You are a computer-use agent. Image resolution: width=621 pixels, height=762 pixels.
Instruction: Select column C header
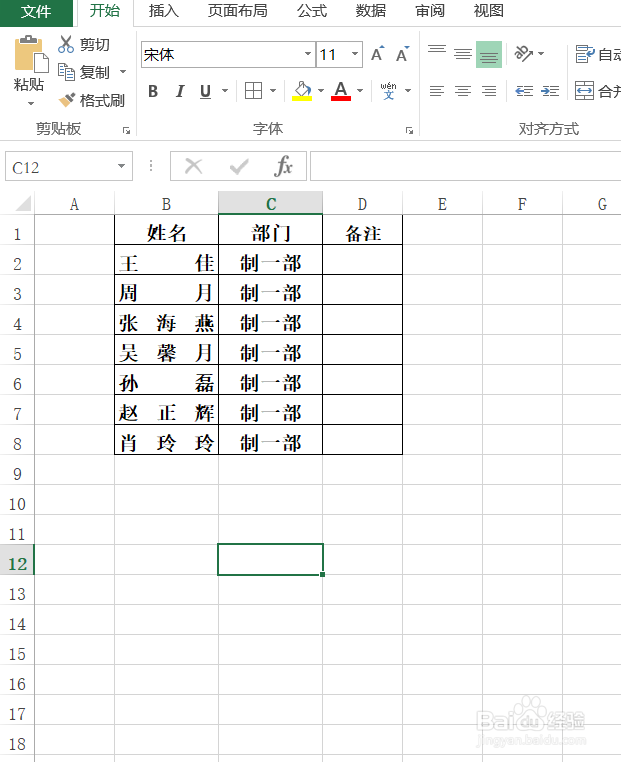271,203
